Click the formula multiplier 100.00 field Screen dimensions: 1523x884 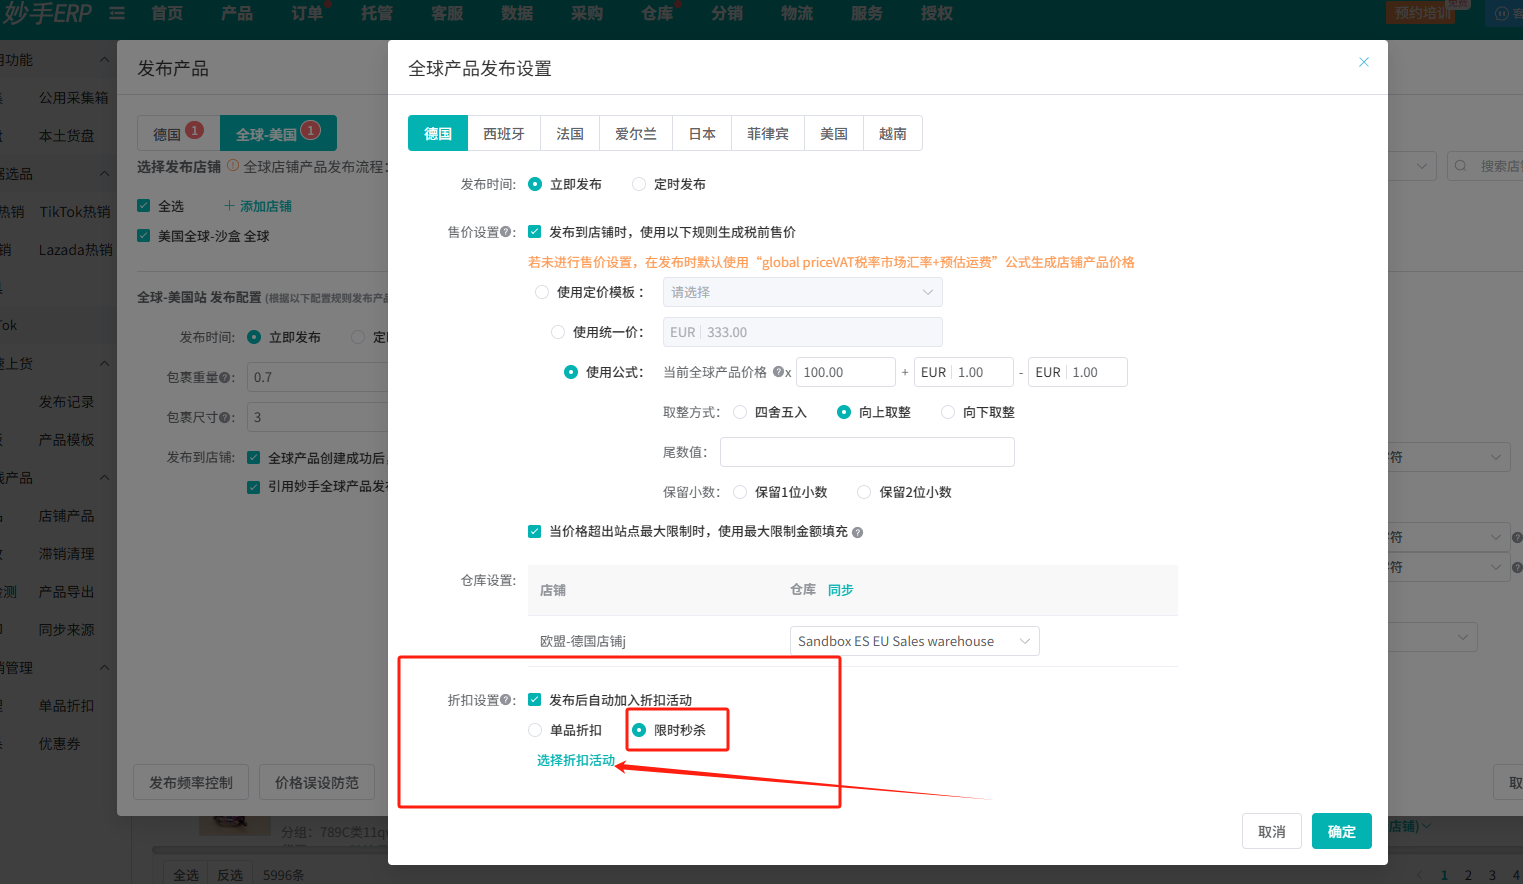[845, 372]
